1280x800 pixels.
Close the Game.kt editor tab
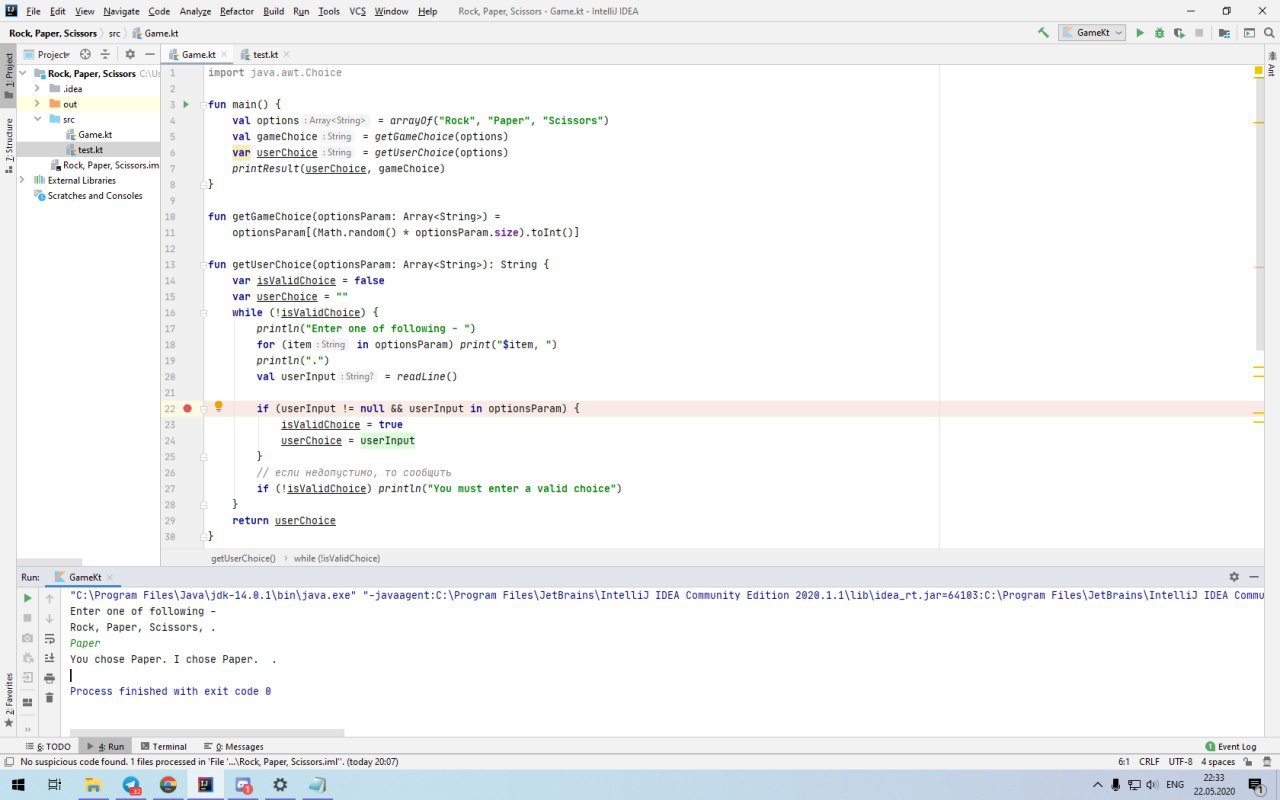click(223, 54)
